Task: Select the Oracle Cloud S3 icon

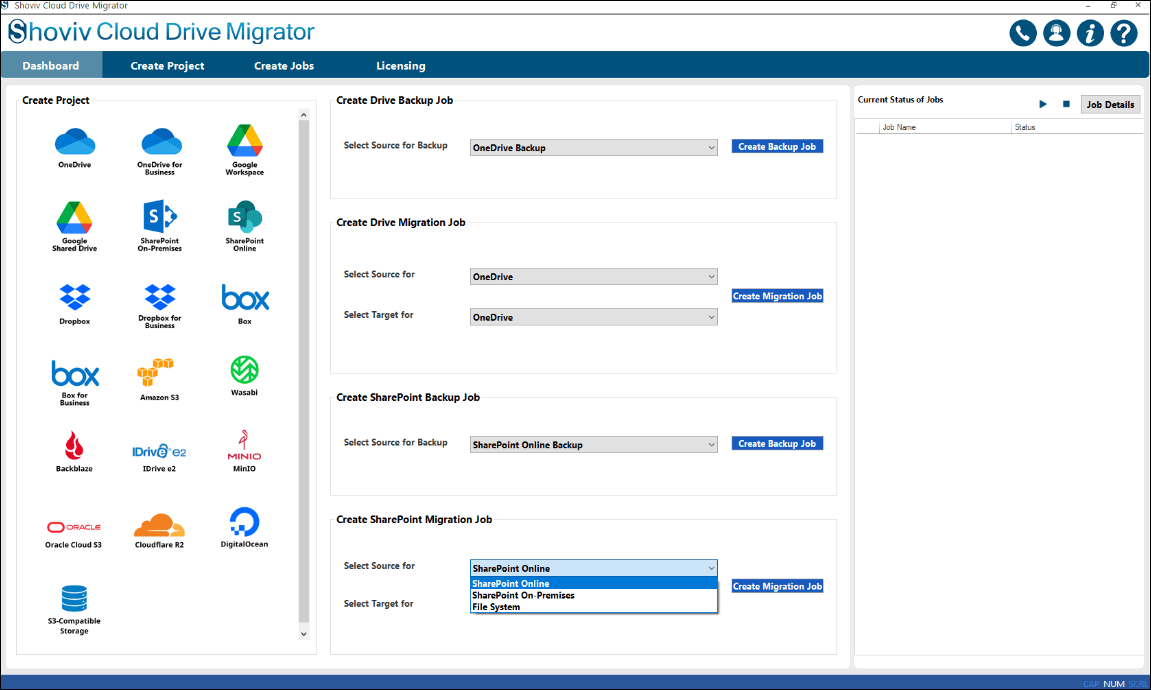Action: (x=73, y=527)
